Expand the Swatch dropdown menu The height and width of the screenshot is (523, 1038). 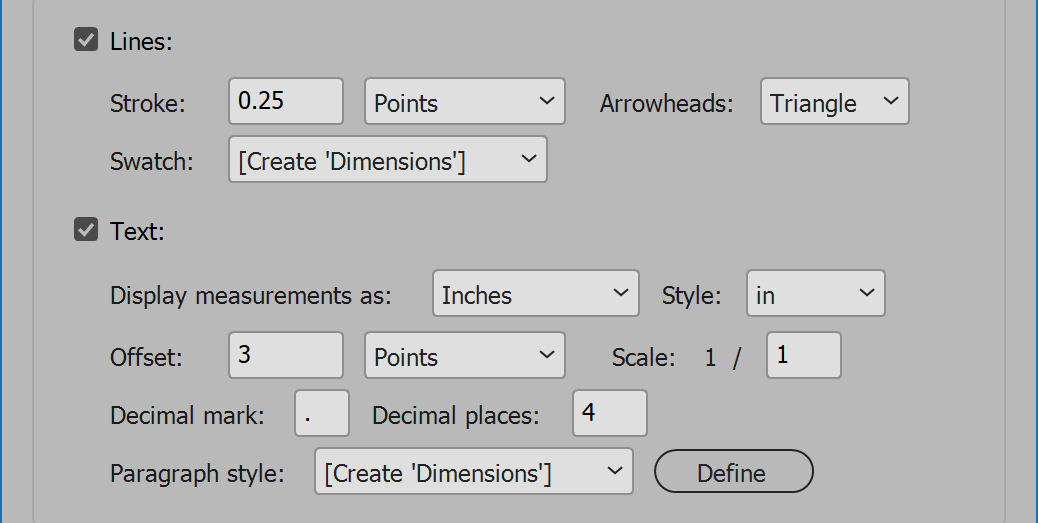click(388, 160)
